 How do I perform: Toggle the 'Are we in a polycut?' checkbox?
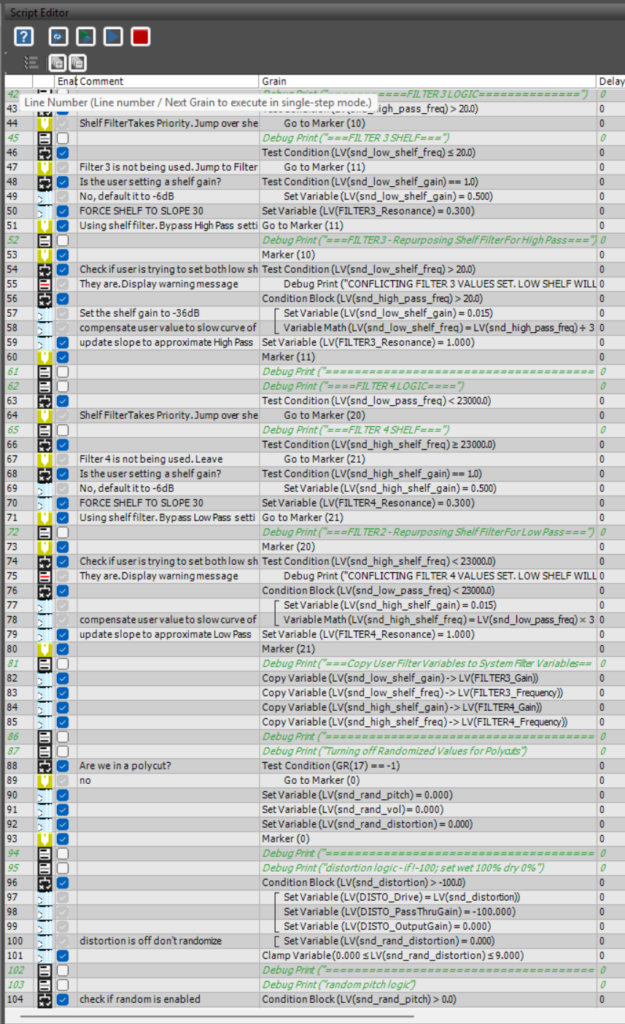63,766
